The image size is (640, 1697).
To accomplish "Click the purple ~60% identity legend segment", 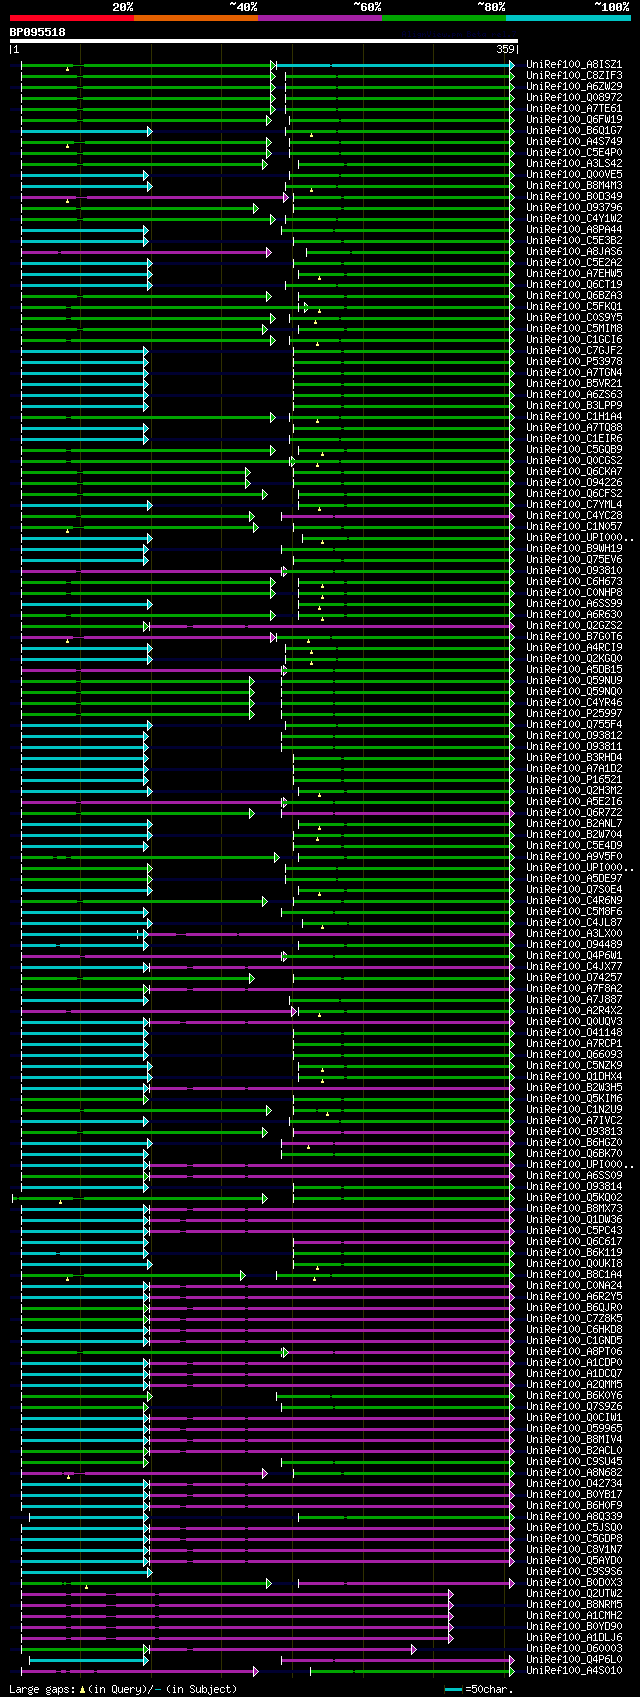I will tap(320, 17).
